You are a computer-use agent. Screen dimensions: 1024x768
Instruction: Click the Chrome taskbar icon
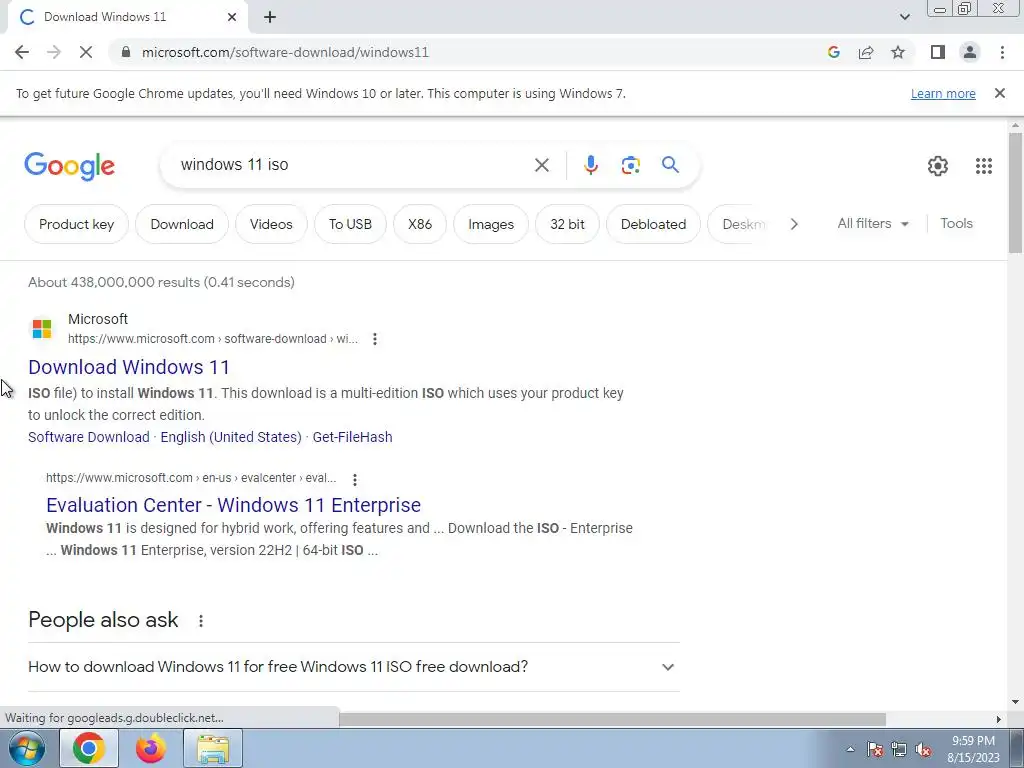coord(89,748)
